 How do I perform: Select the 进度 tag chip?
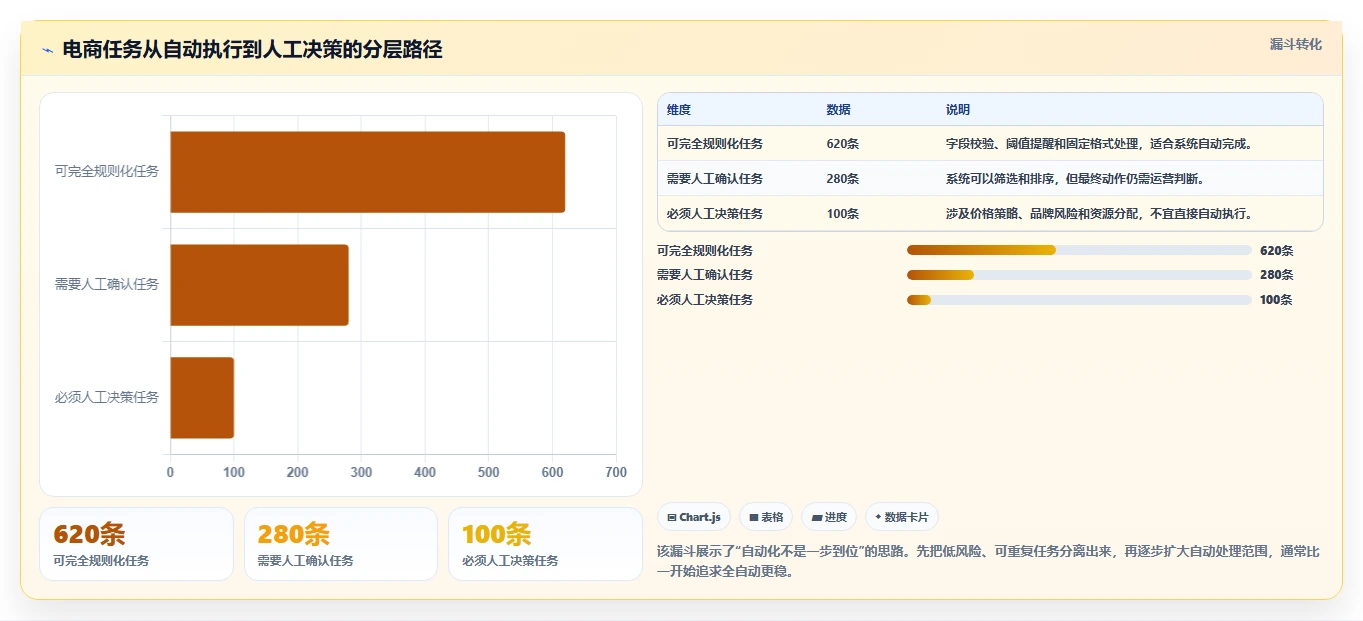829,517
